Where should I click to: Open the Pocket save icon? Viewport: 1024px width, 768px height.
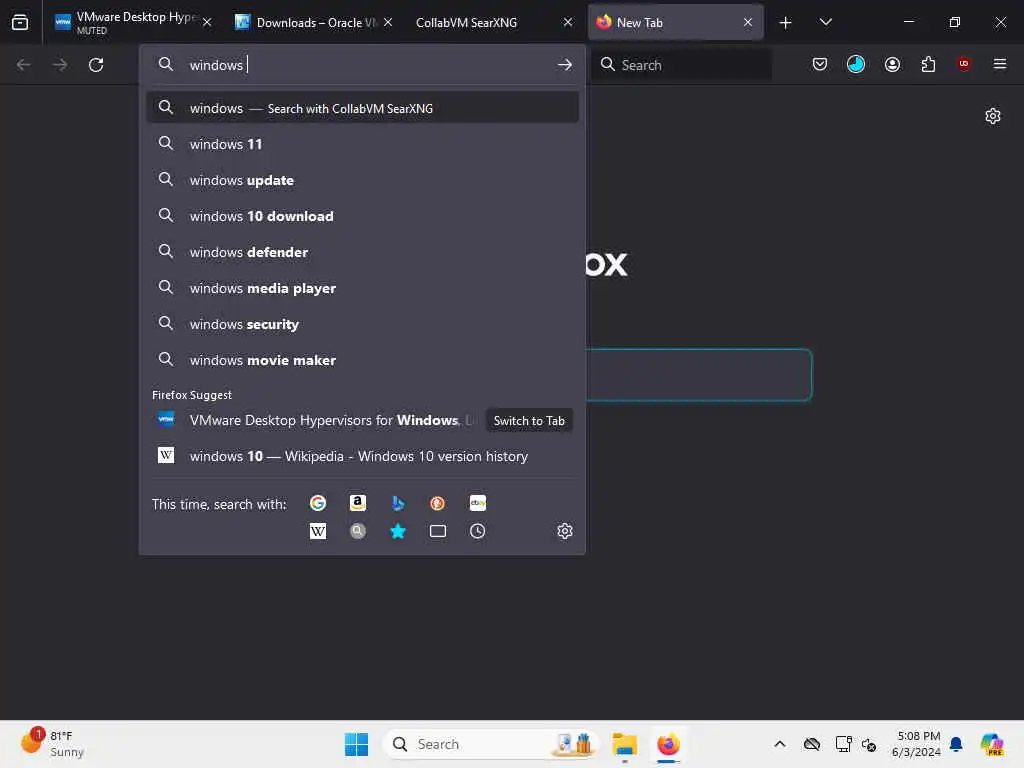coord(820,64)
